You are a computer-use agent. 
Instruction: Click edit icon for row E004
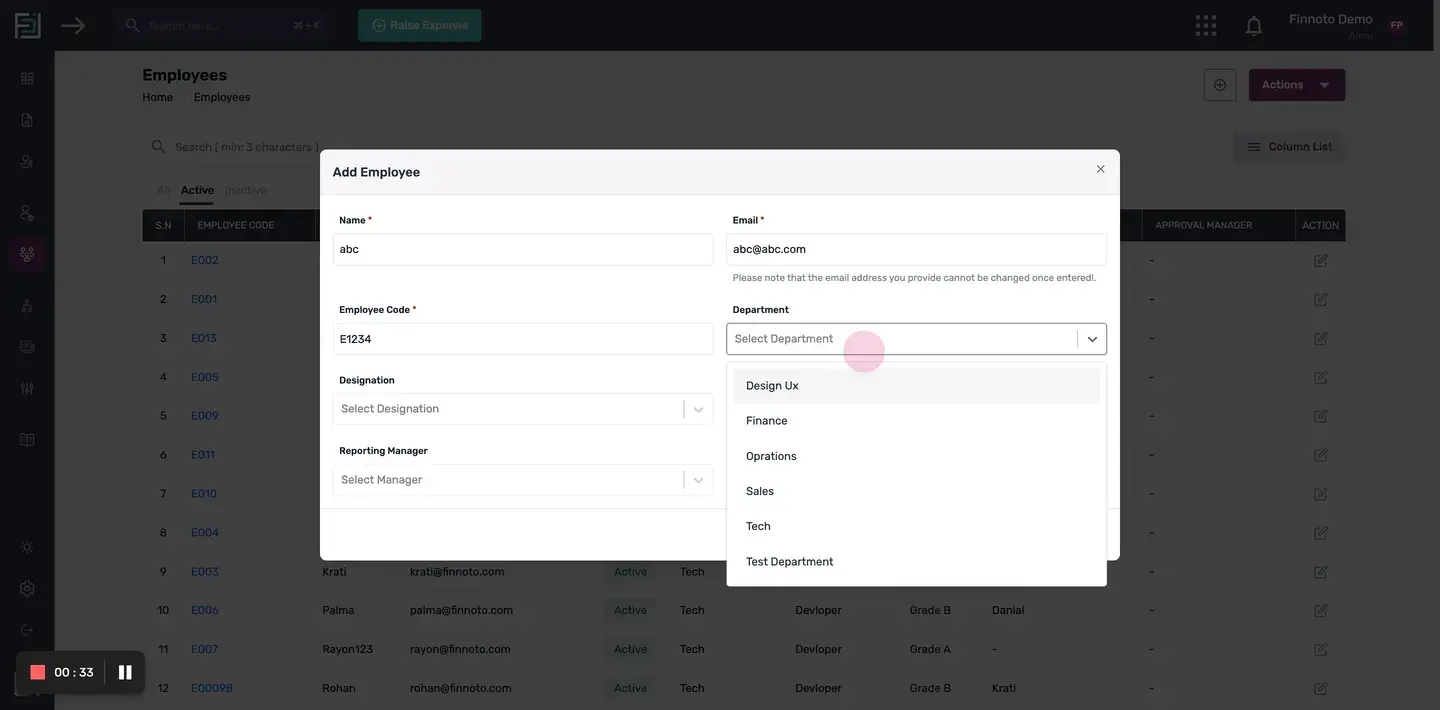pos(1320,533)
